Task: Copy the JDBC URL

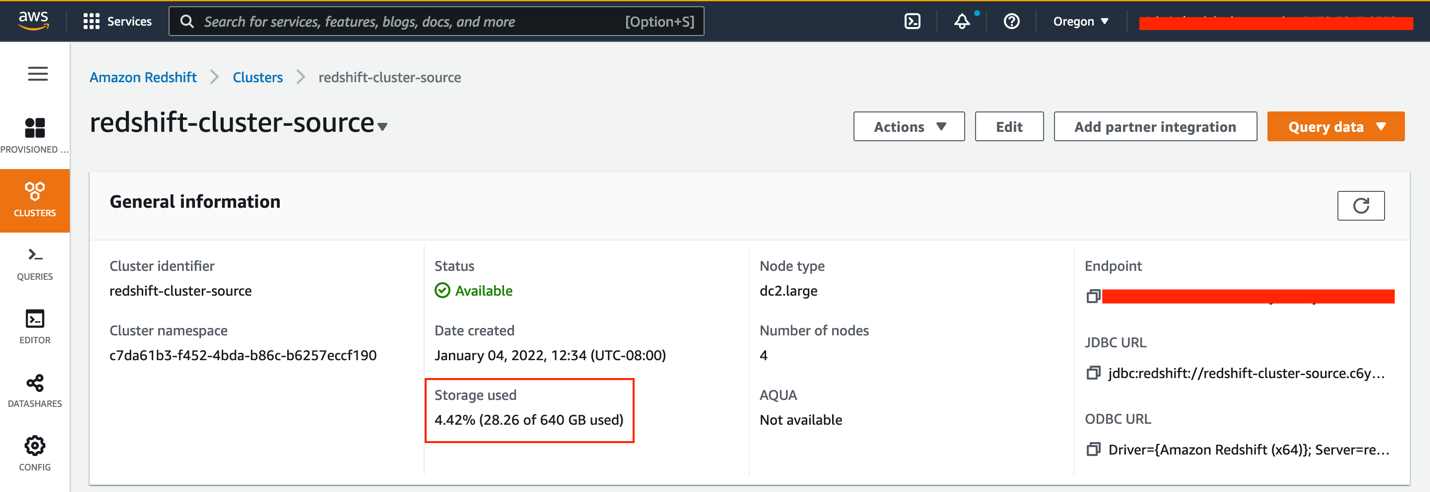Action: [x=1093, y=373]
